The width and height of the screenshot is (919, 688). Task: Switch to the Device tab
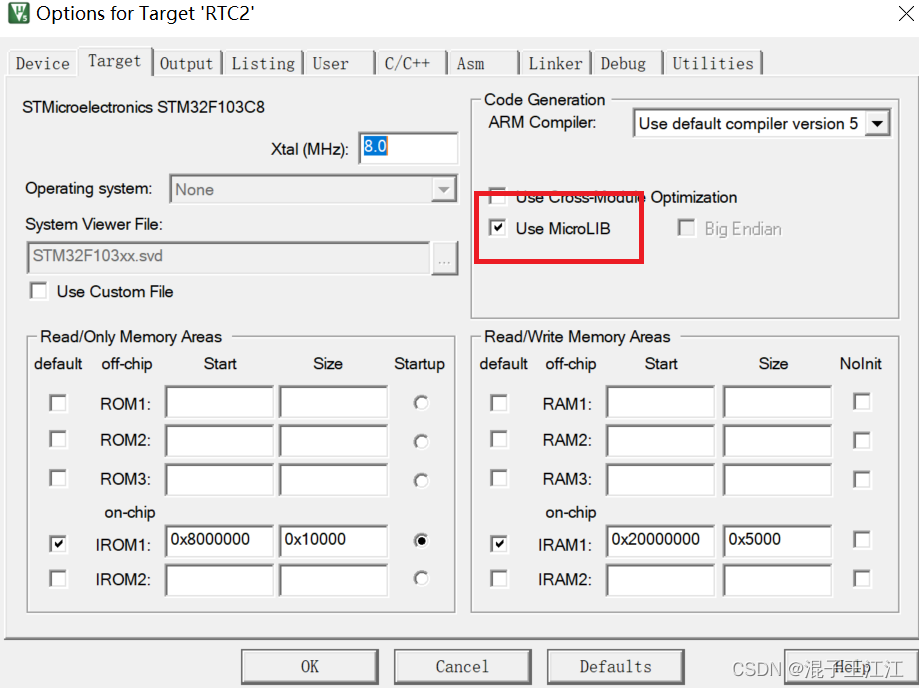[x=42, y=63]
